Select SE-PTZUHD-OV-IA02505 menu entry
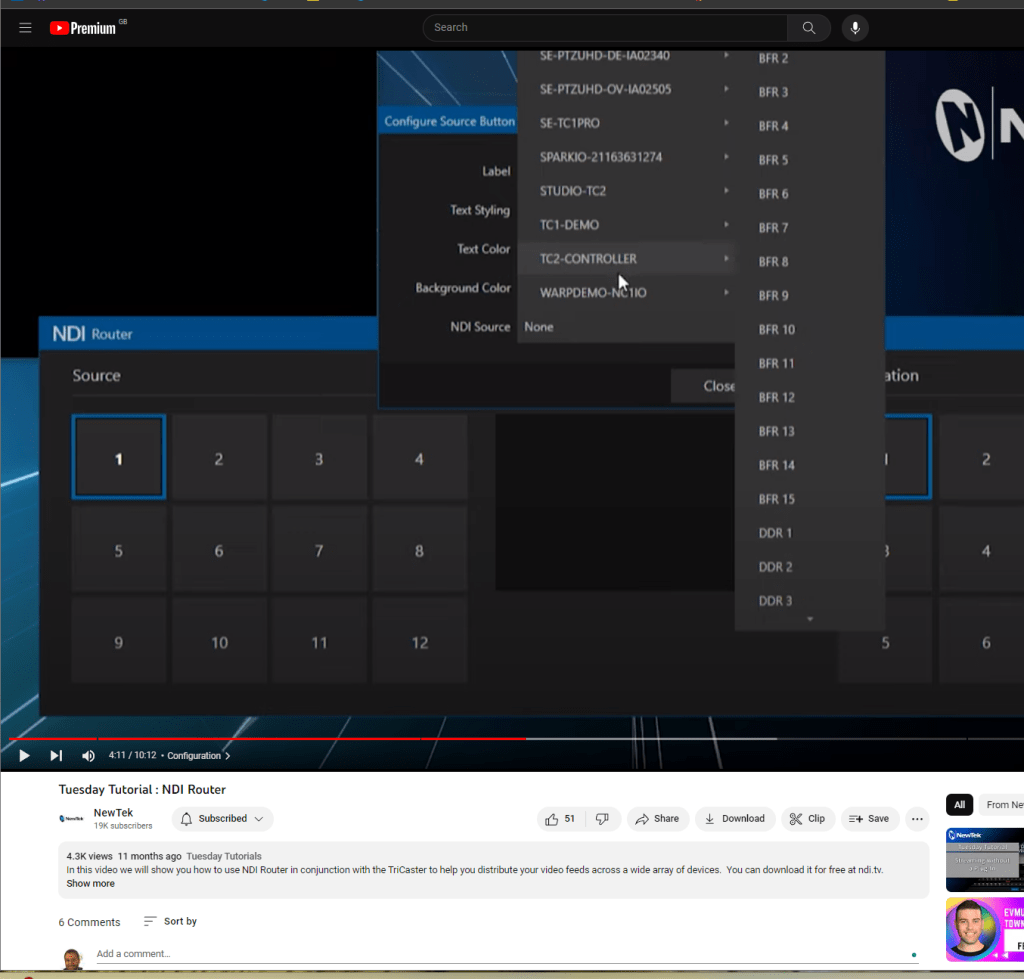The image size is (1024, 979). click(626, 89)
